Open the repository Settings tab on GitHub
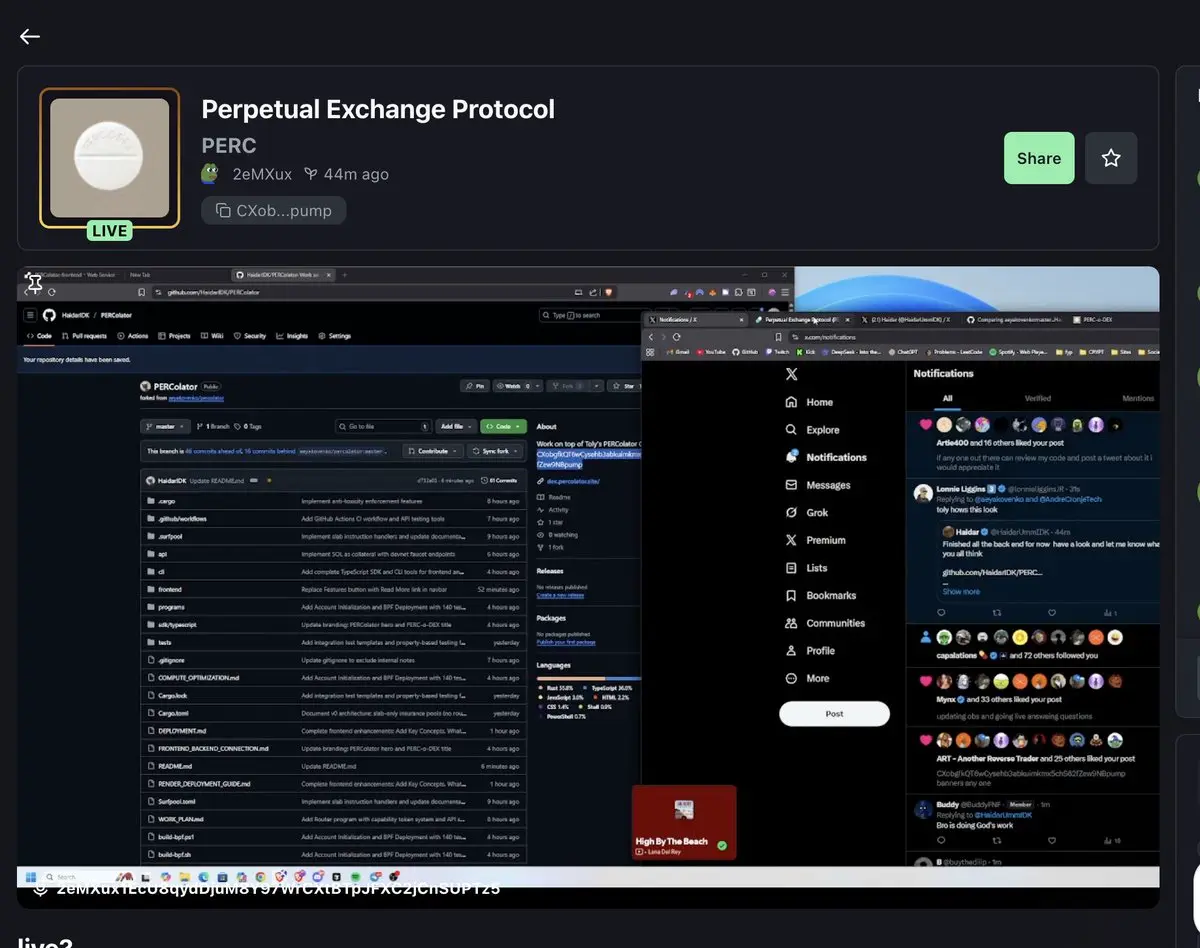Screen dimensions: 1200x948 (336, 336)
